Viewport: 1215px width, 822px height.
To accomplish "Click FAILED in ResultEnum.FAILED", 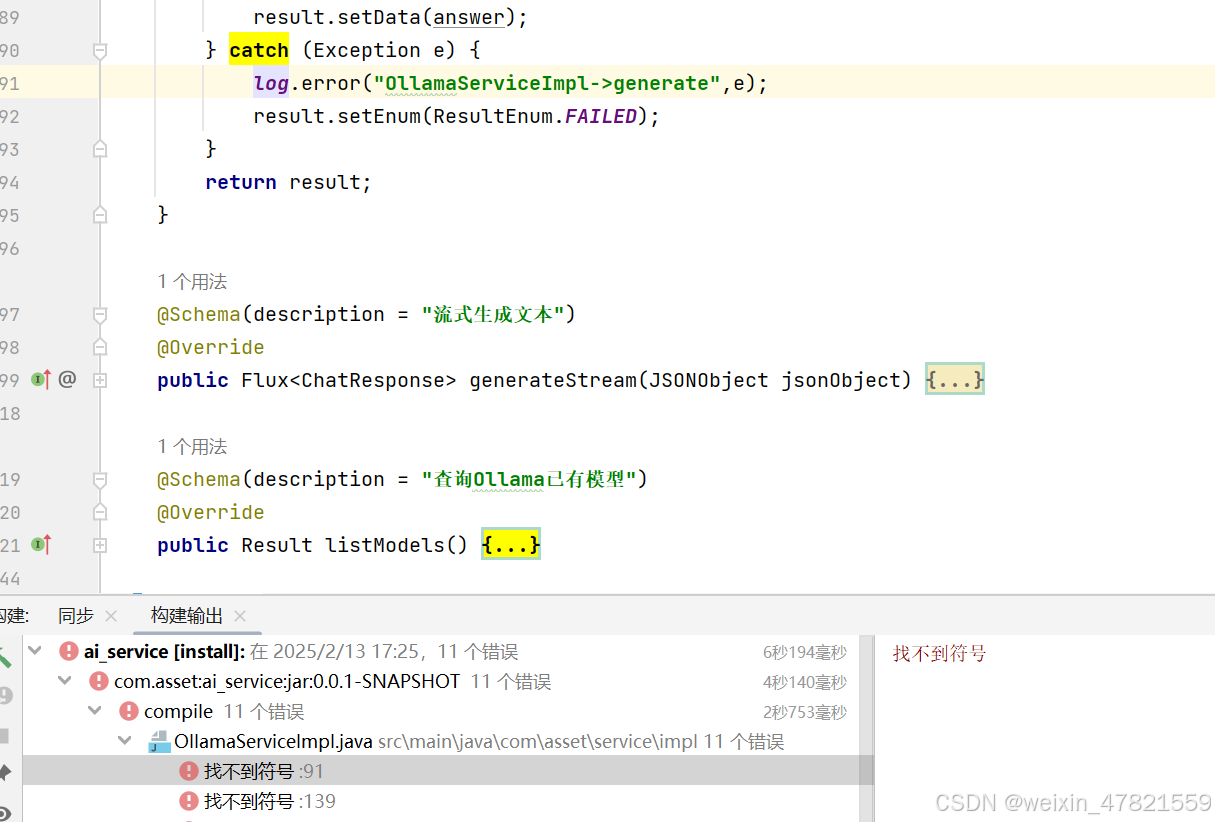I will tap(601, 116).
